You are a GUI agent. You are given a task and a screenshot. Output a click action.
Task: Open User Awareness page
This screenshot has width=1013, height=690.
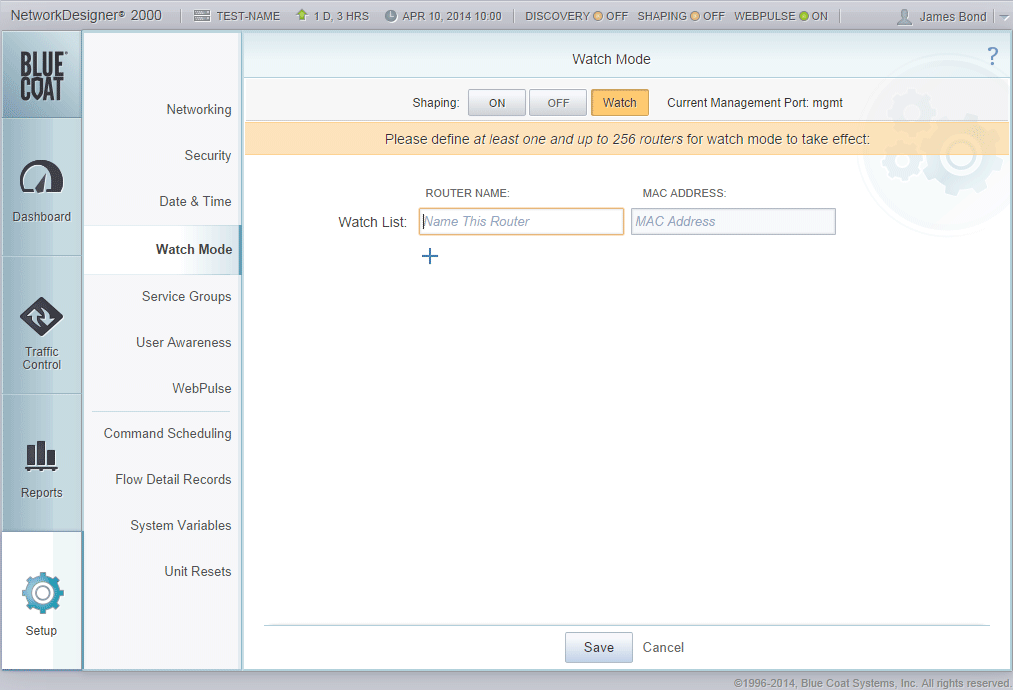183,342
